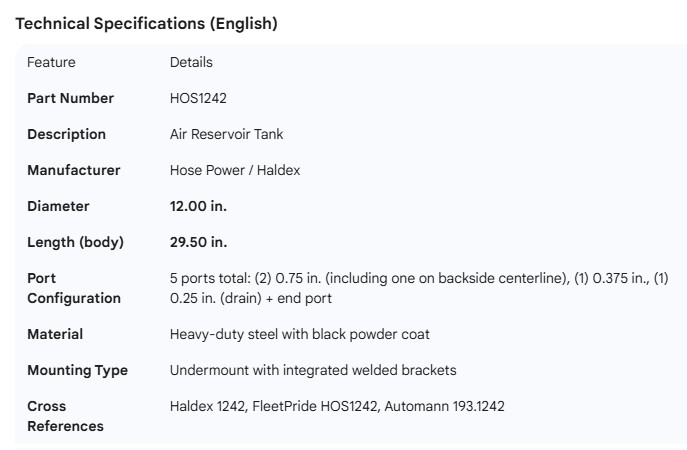Click the Air Reservoir Tank text
The height and width of the screenshot is (450, 687).
226,134
